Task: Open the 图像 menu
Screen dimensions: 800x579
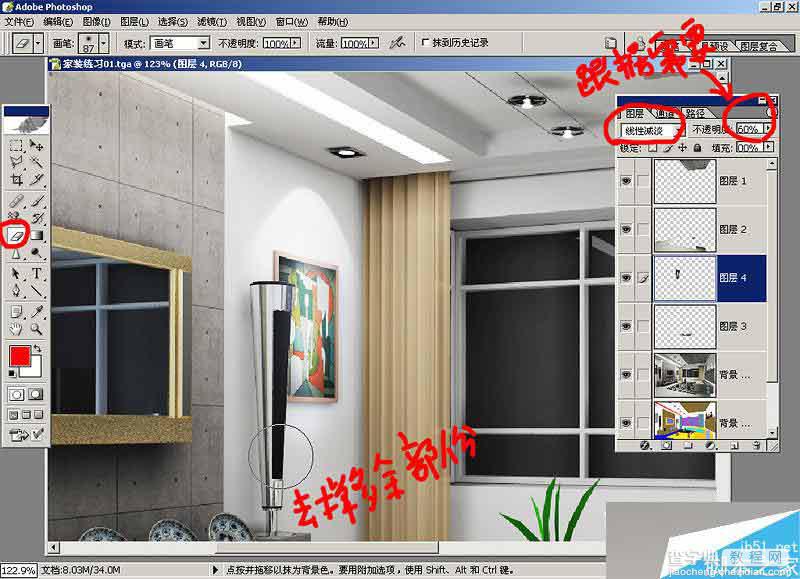Action: pyautogui.click(x=96, y=22)
